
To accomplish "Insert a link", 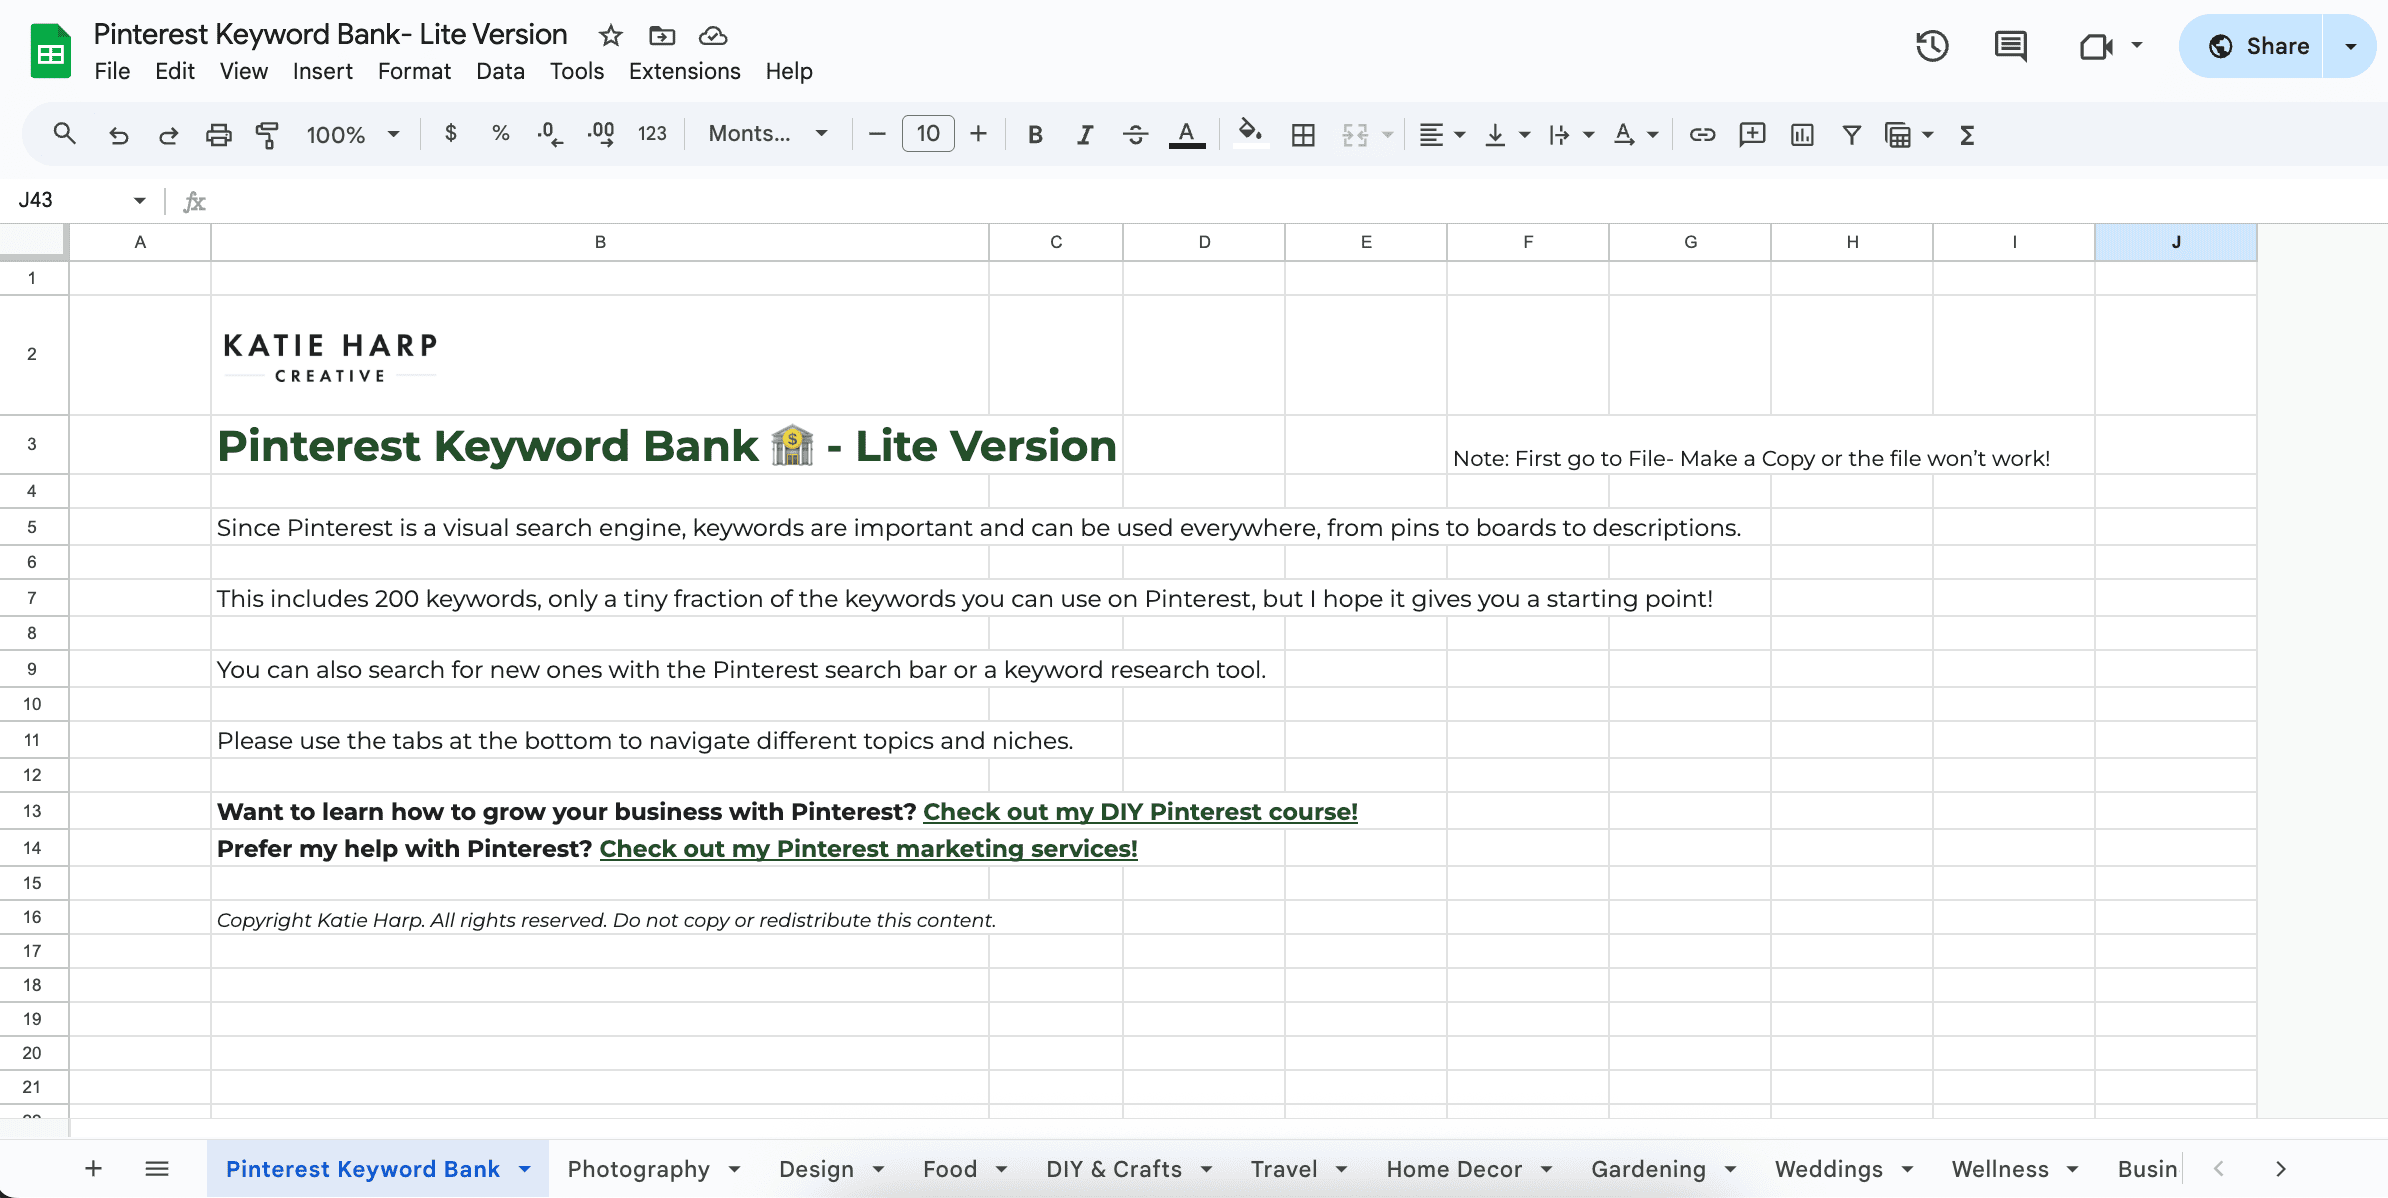I will (x=1702, y=134).
